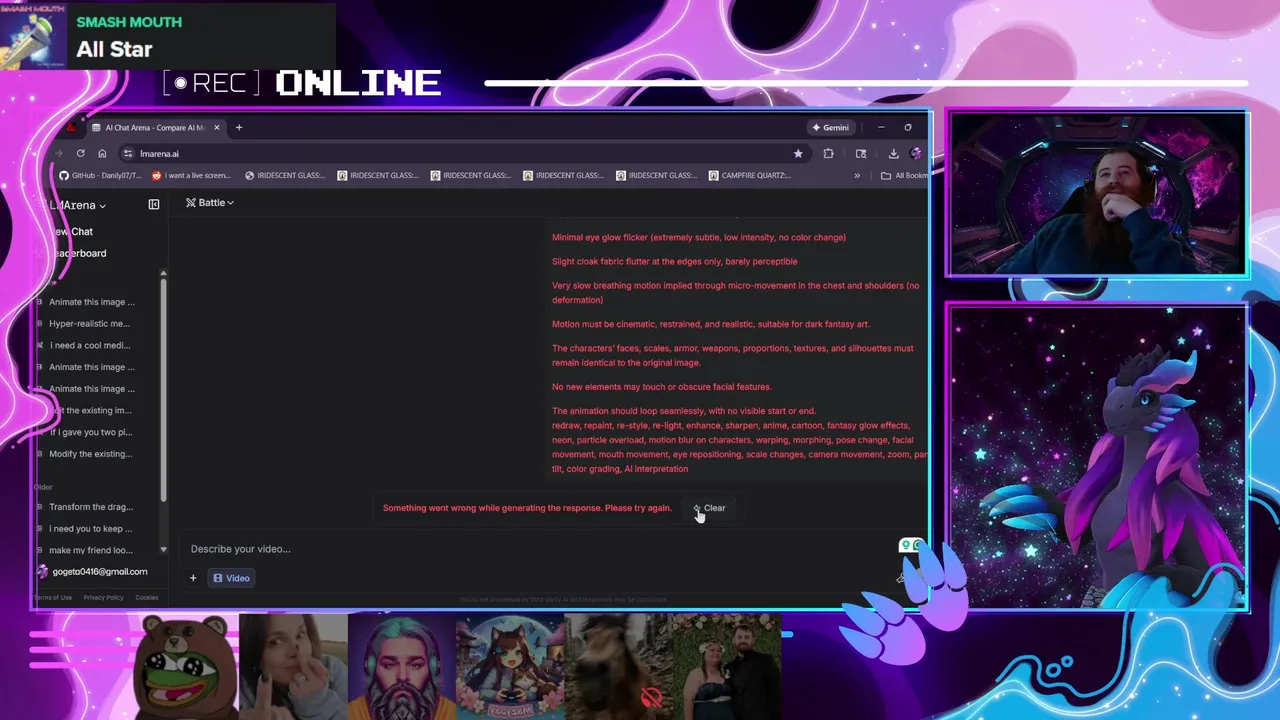Open the All Bookmarks folder
This screenshot has height=720, width=1280.
click(x=905, y=175)
